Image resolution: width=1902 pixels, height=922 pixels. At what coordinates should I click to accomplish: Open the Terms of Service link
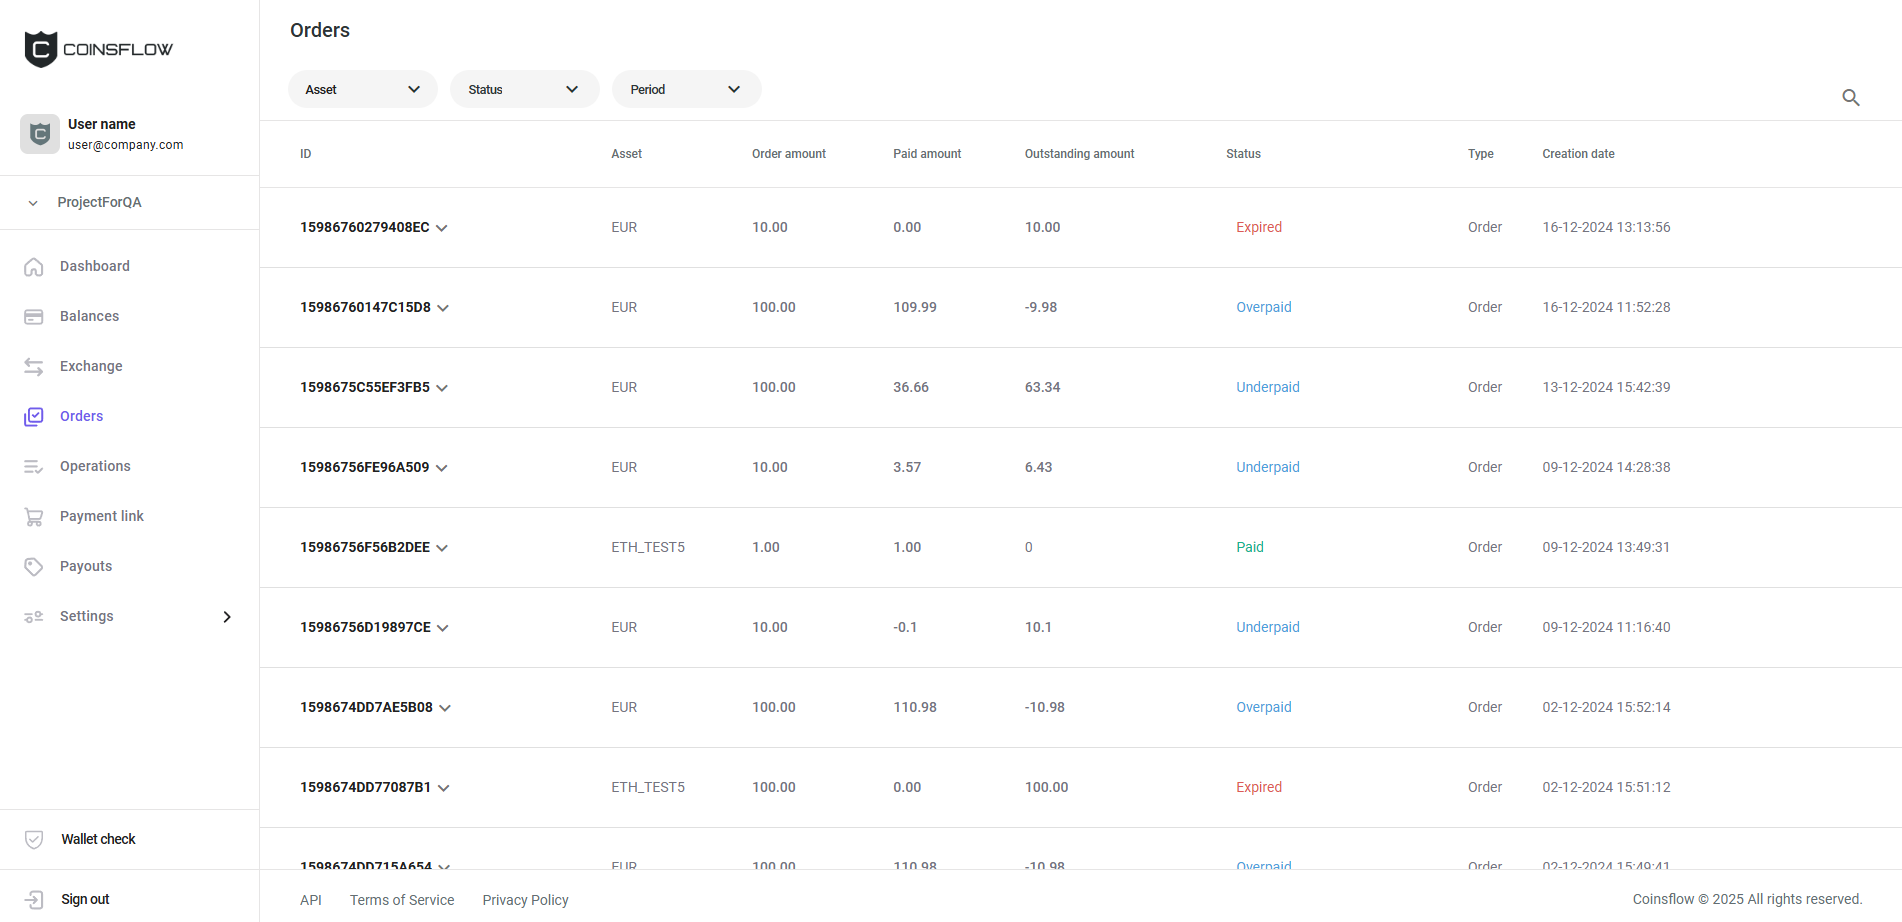[x=402, y=900]
